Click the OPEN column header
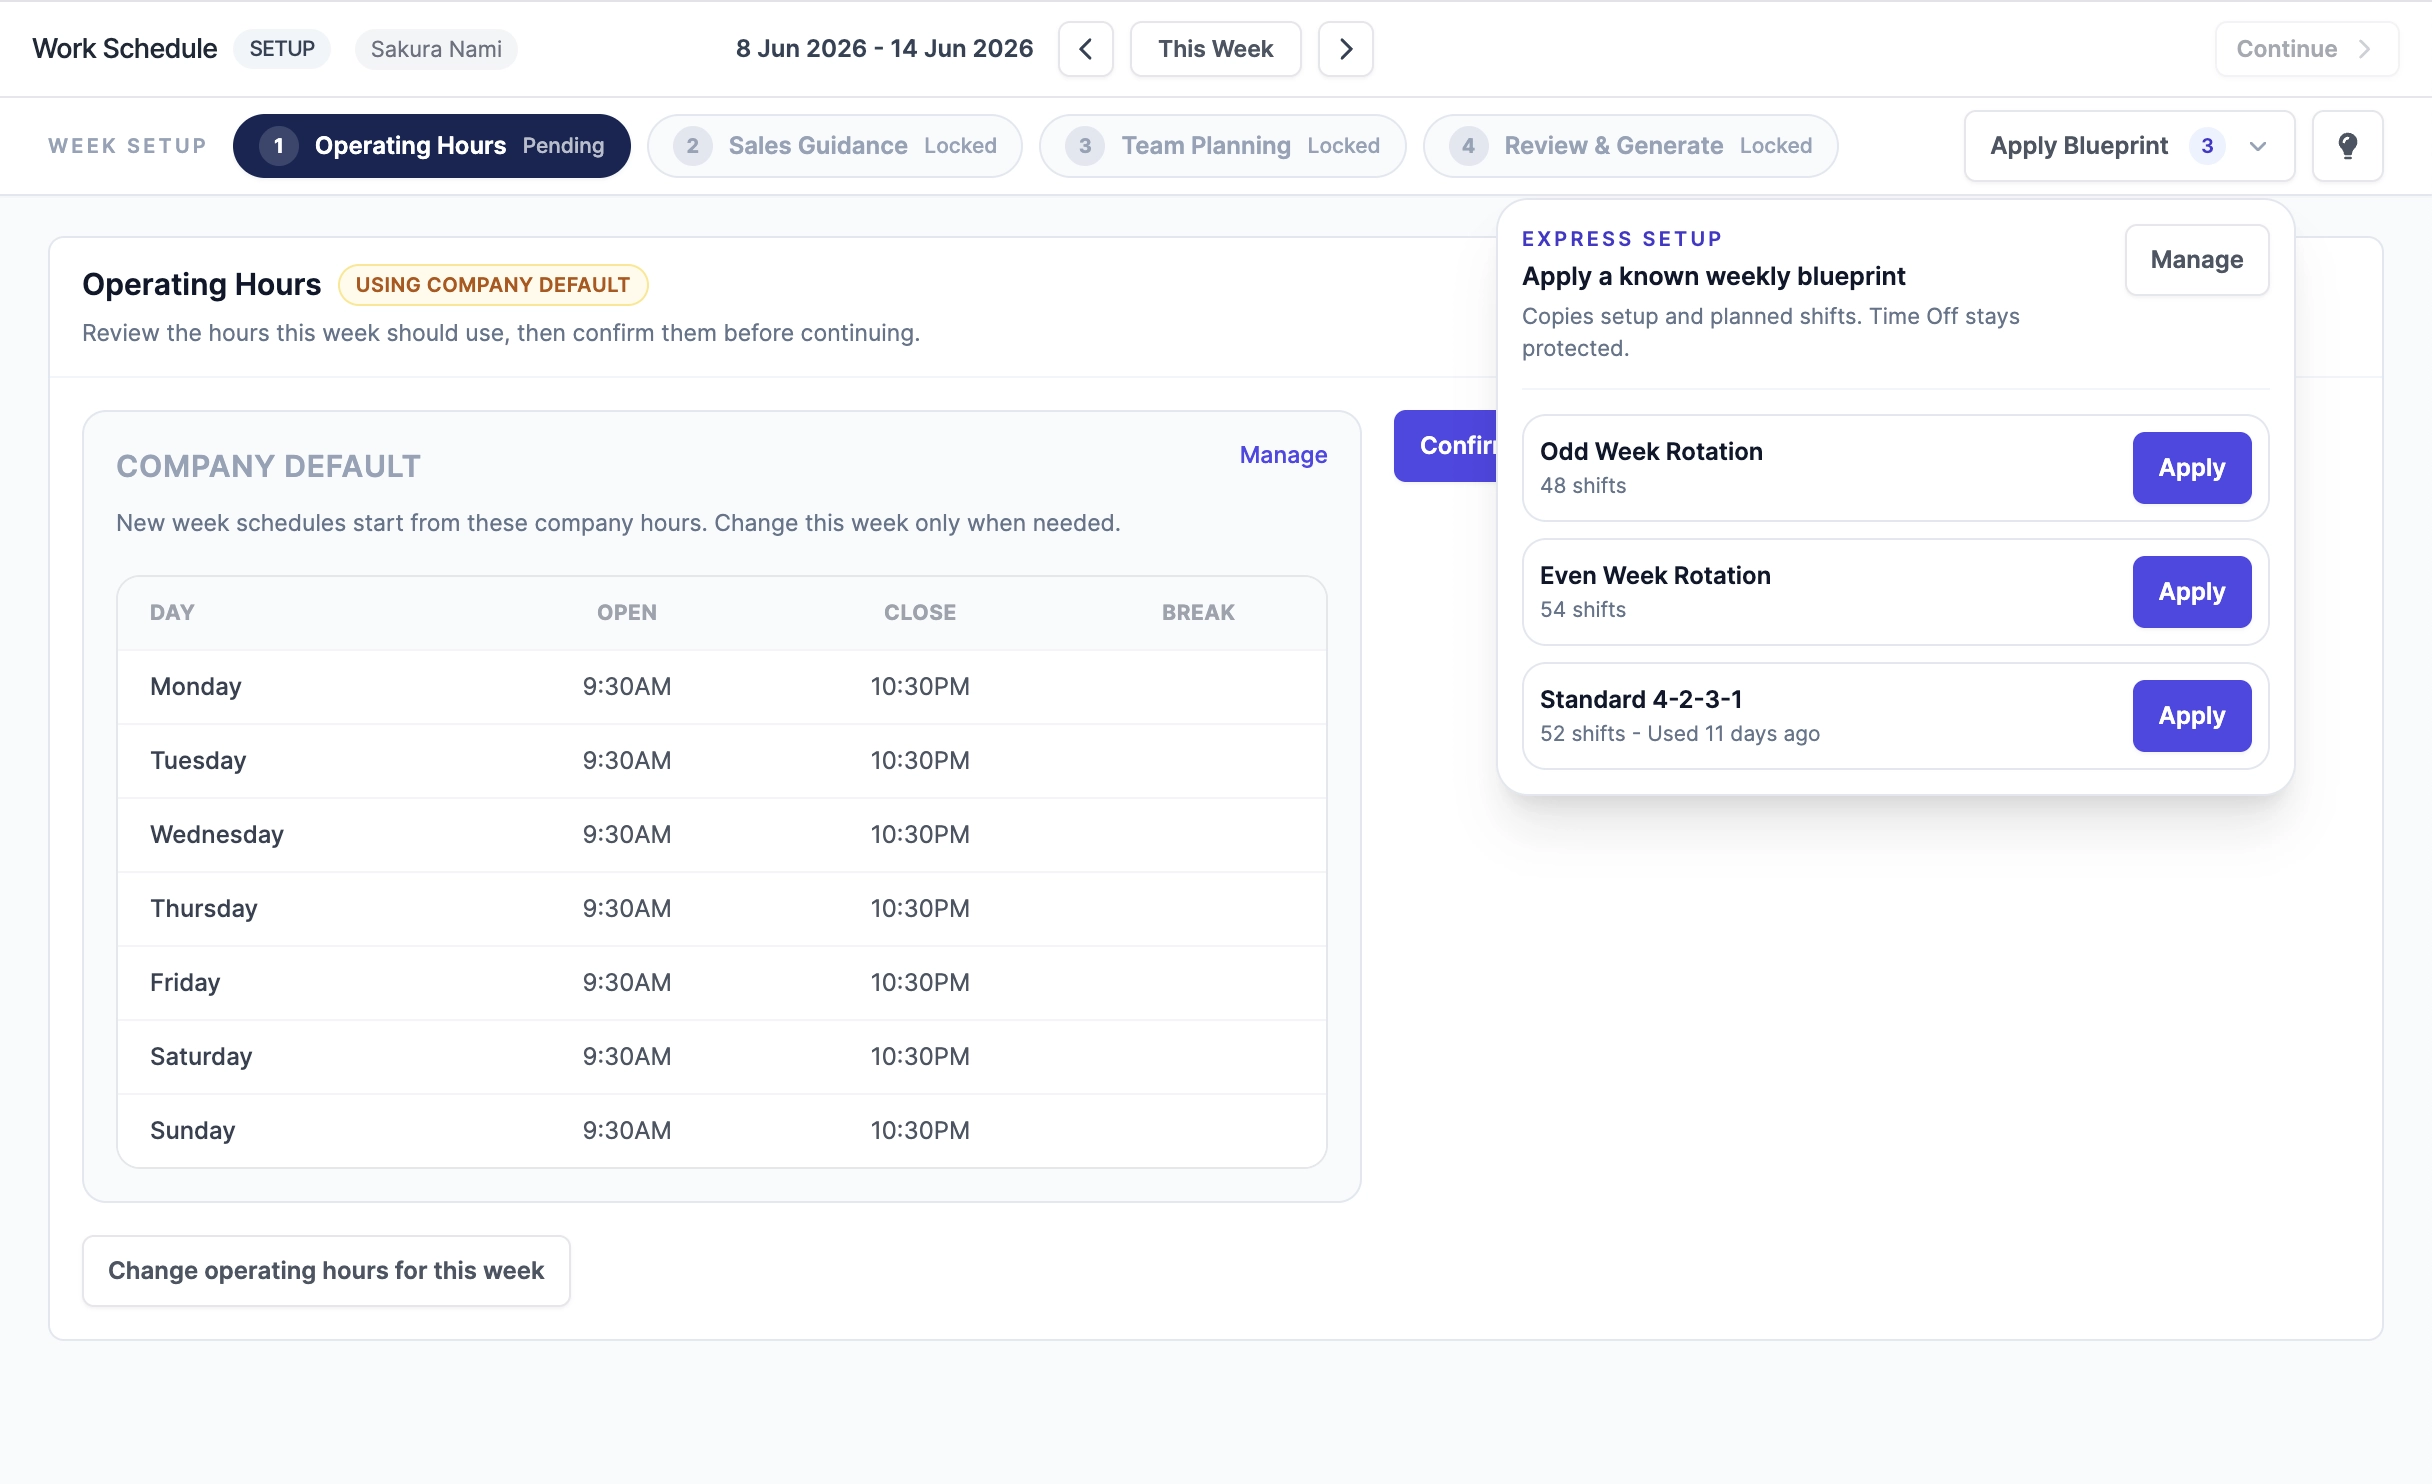The image size is (2432, 1484). tap(627, 613)
